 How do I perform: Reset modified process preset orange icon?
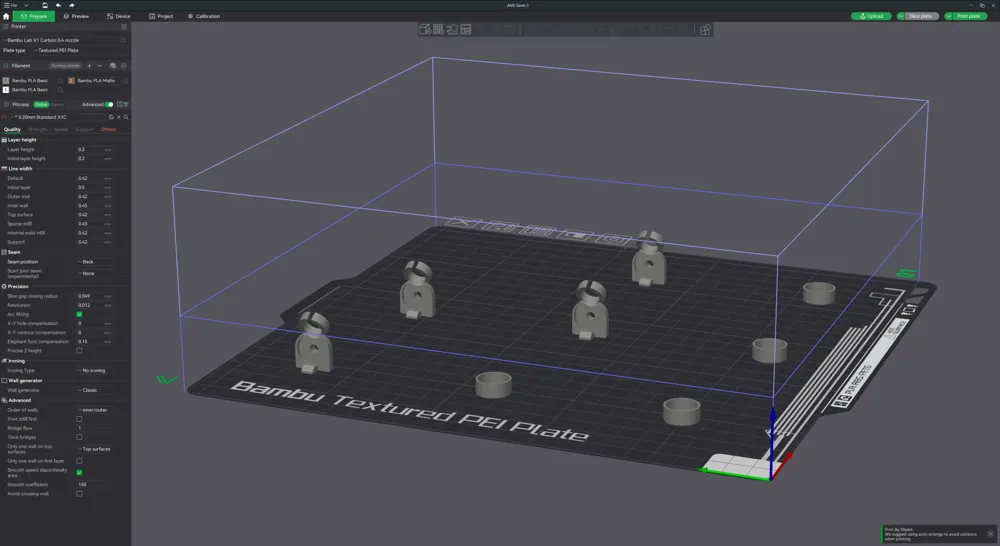click(5, 117)
